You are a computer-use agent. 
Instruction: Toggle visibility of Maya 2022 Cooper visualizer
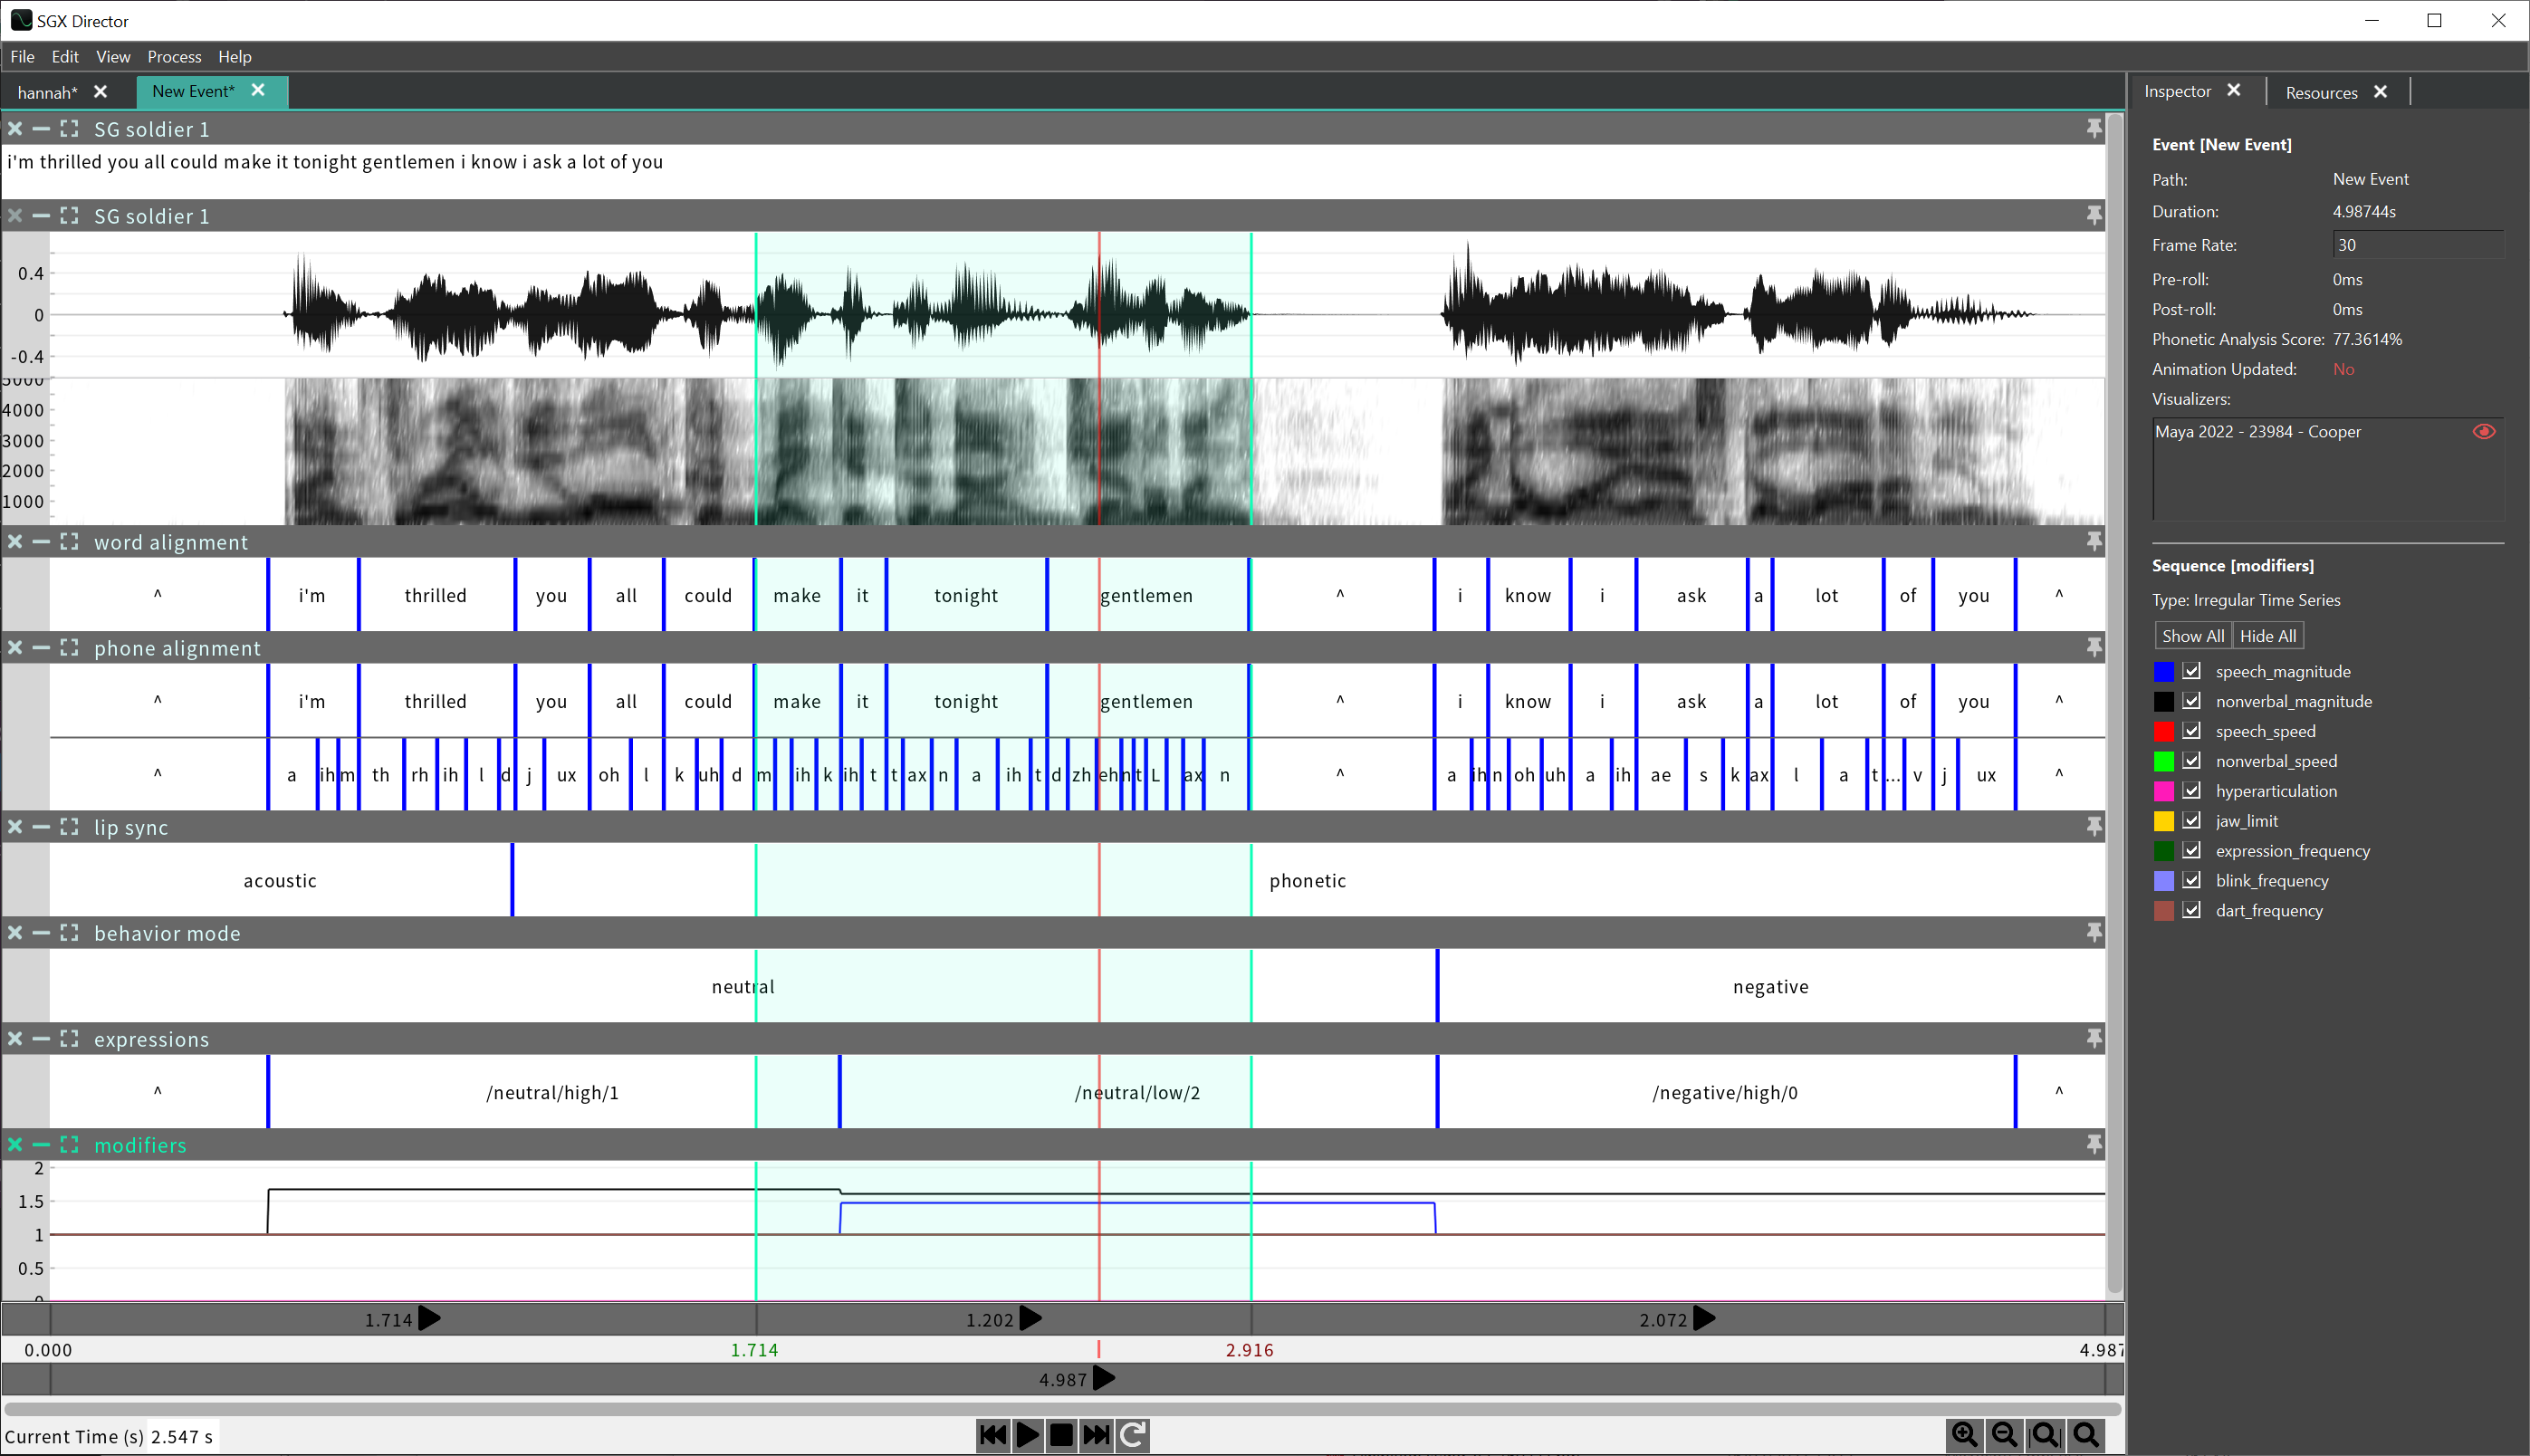[x=2484, y=431]
